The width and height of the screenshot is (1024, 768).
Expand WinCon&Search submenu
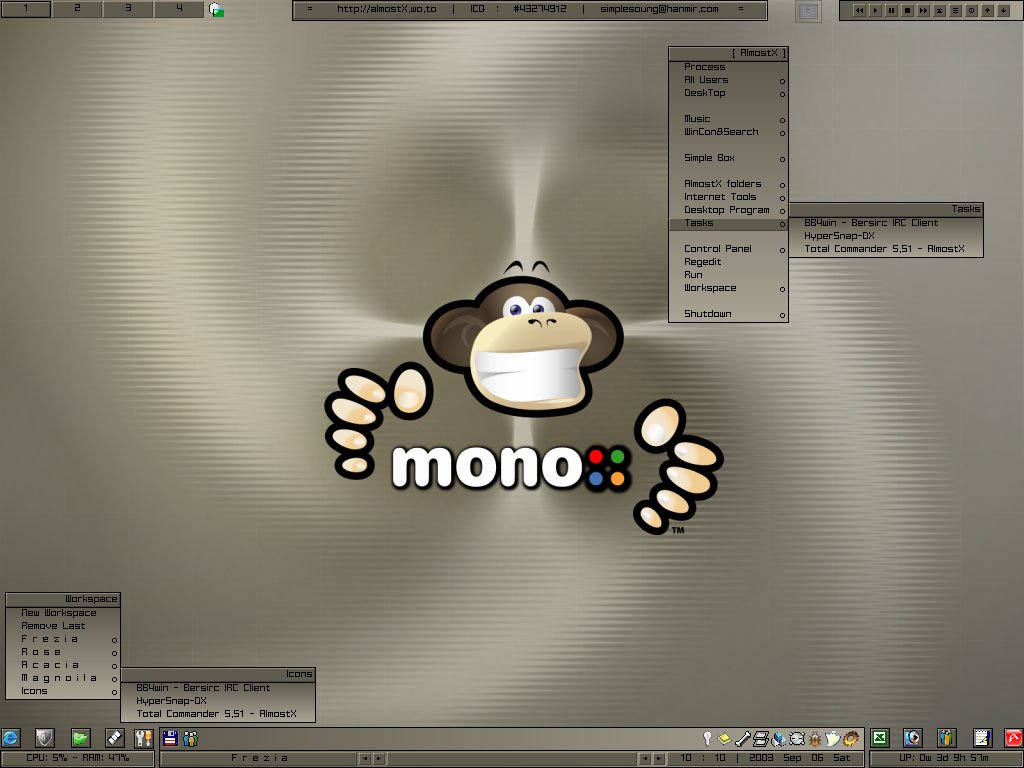pyautogui.click(x=728, y=133)
